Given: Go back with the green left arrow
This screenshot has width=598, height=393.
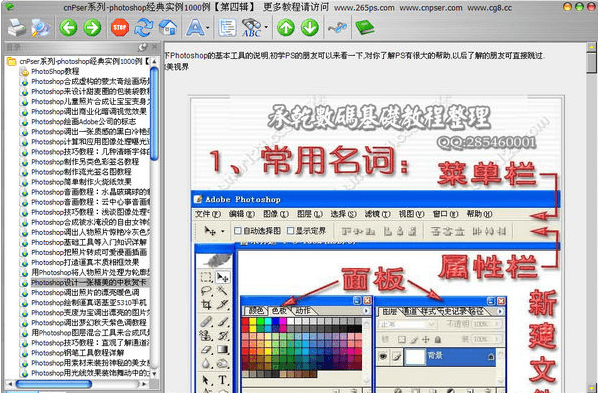Looking at the screenshot, I should (68, 27).
